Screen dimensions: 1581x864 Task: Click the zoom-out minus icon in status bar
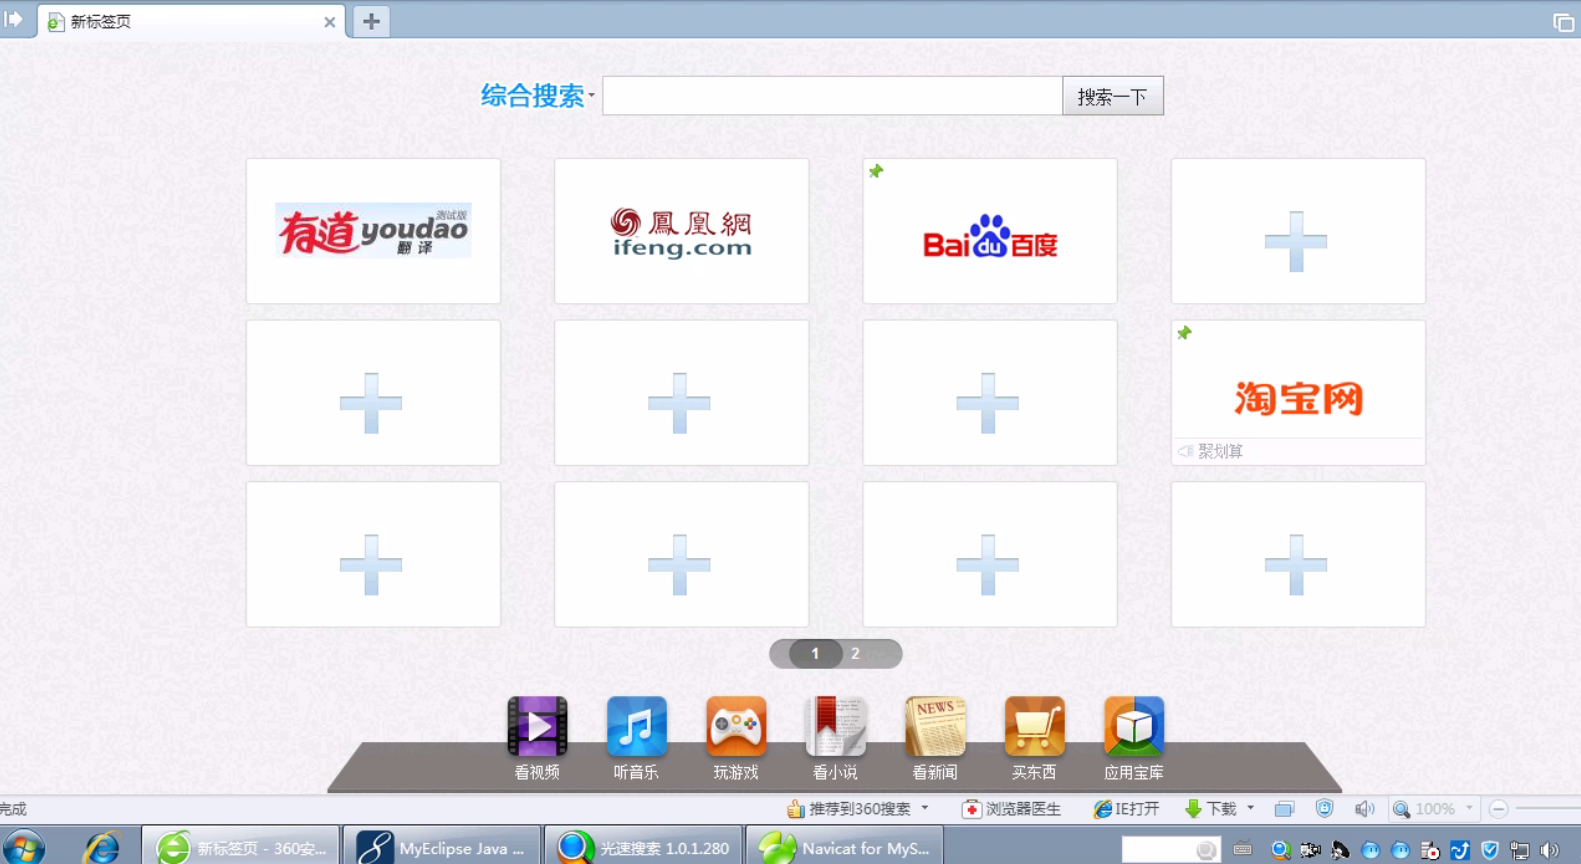tap(1498, 809)
